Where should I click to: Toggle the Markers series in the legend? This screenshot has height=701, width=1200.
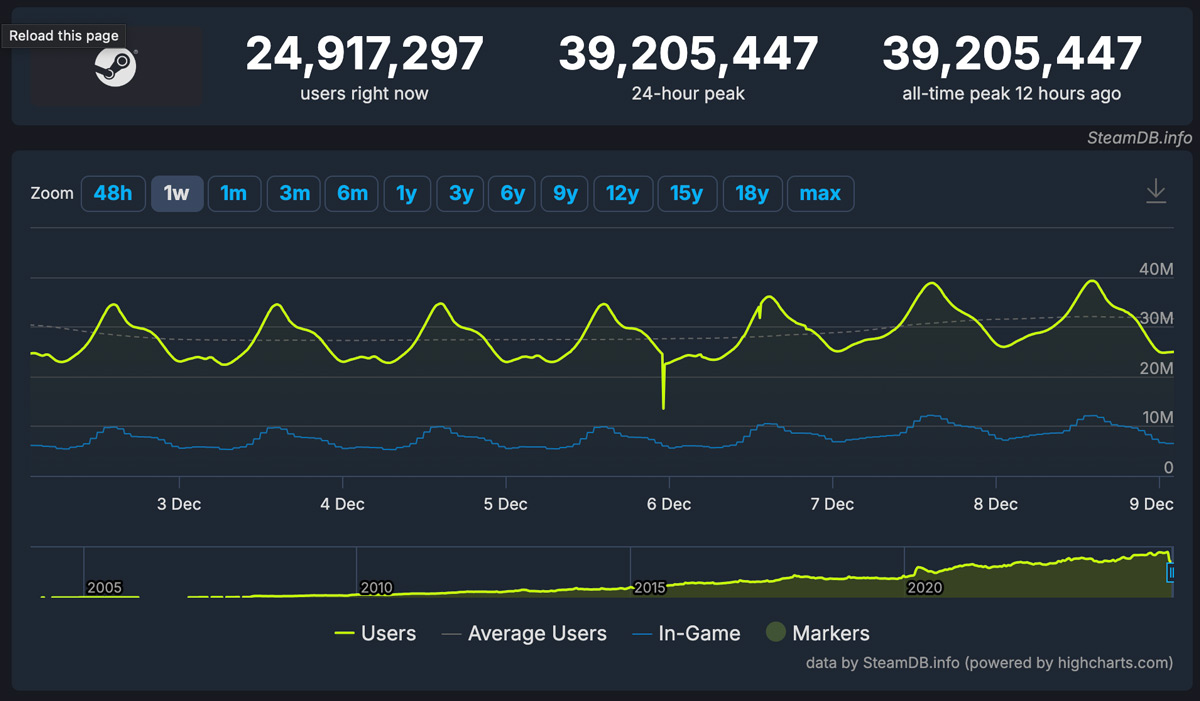tap(832, 633)
